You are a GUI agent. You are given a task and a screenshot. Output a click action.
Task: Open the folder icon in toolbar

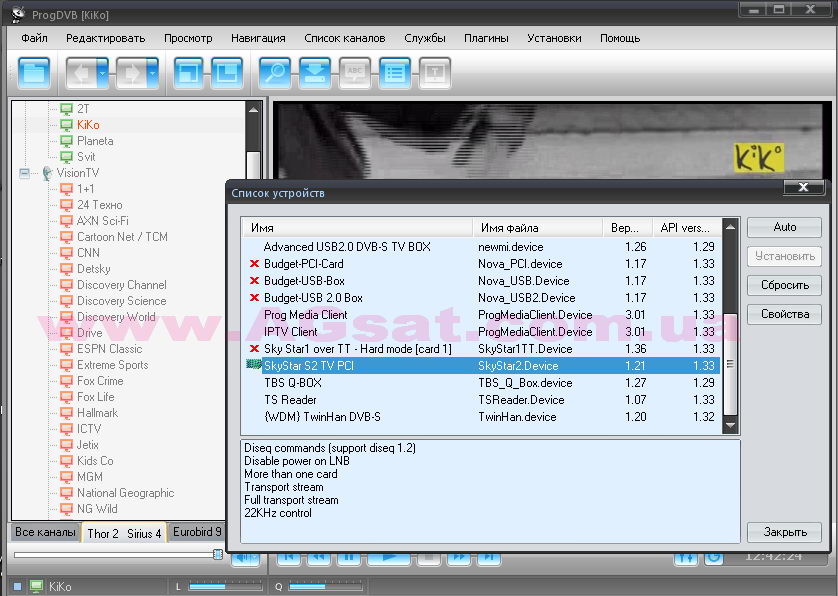pyautogui.click(x=34, y=73)
